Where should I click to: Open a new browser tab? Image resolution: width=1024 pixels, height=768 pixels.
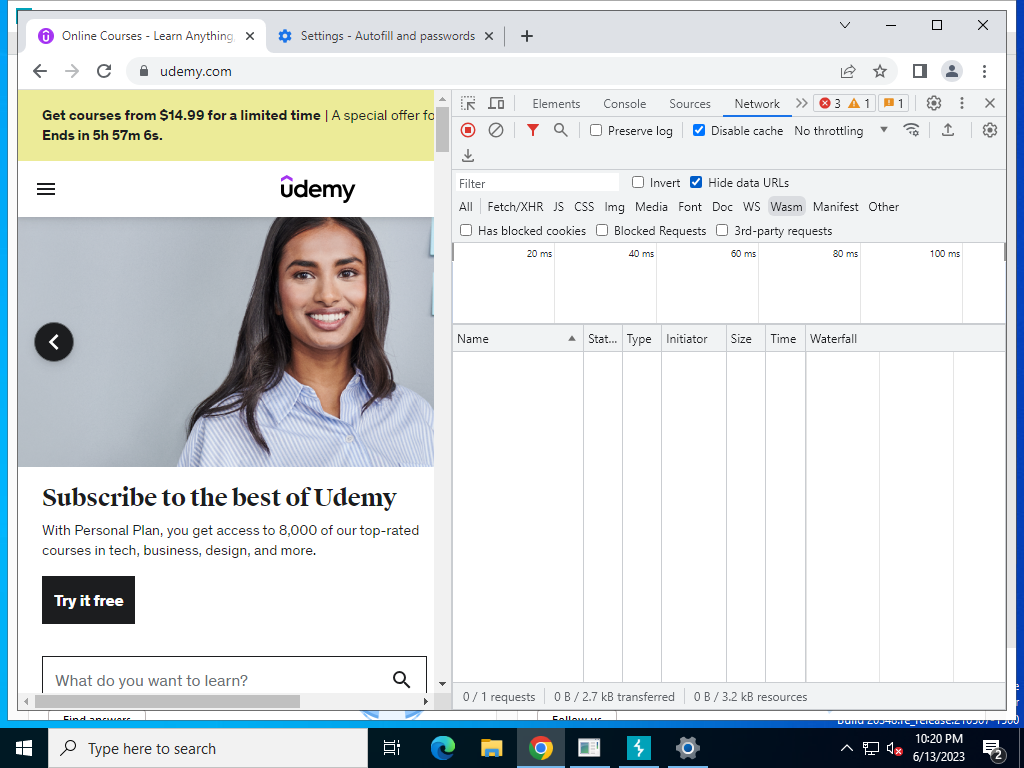tap(527, 36)
